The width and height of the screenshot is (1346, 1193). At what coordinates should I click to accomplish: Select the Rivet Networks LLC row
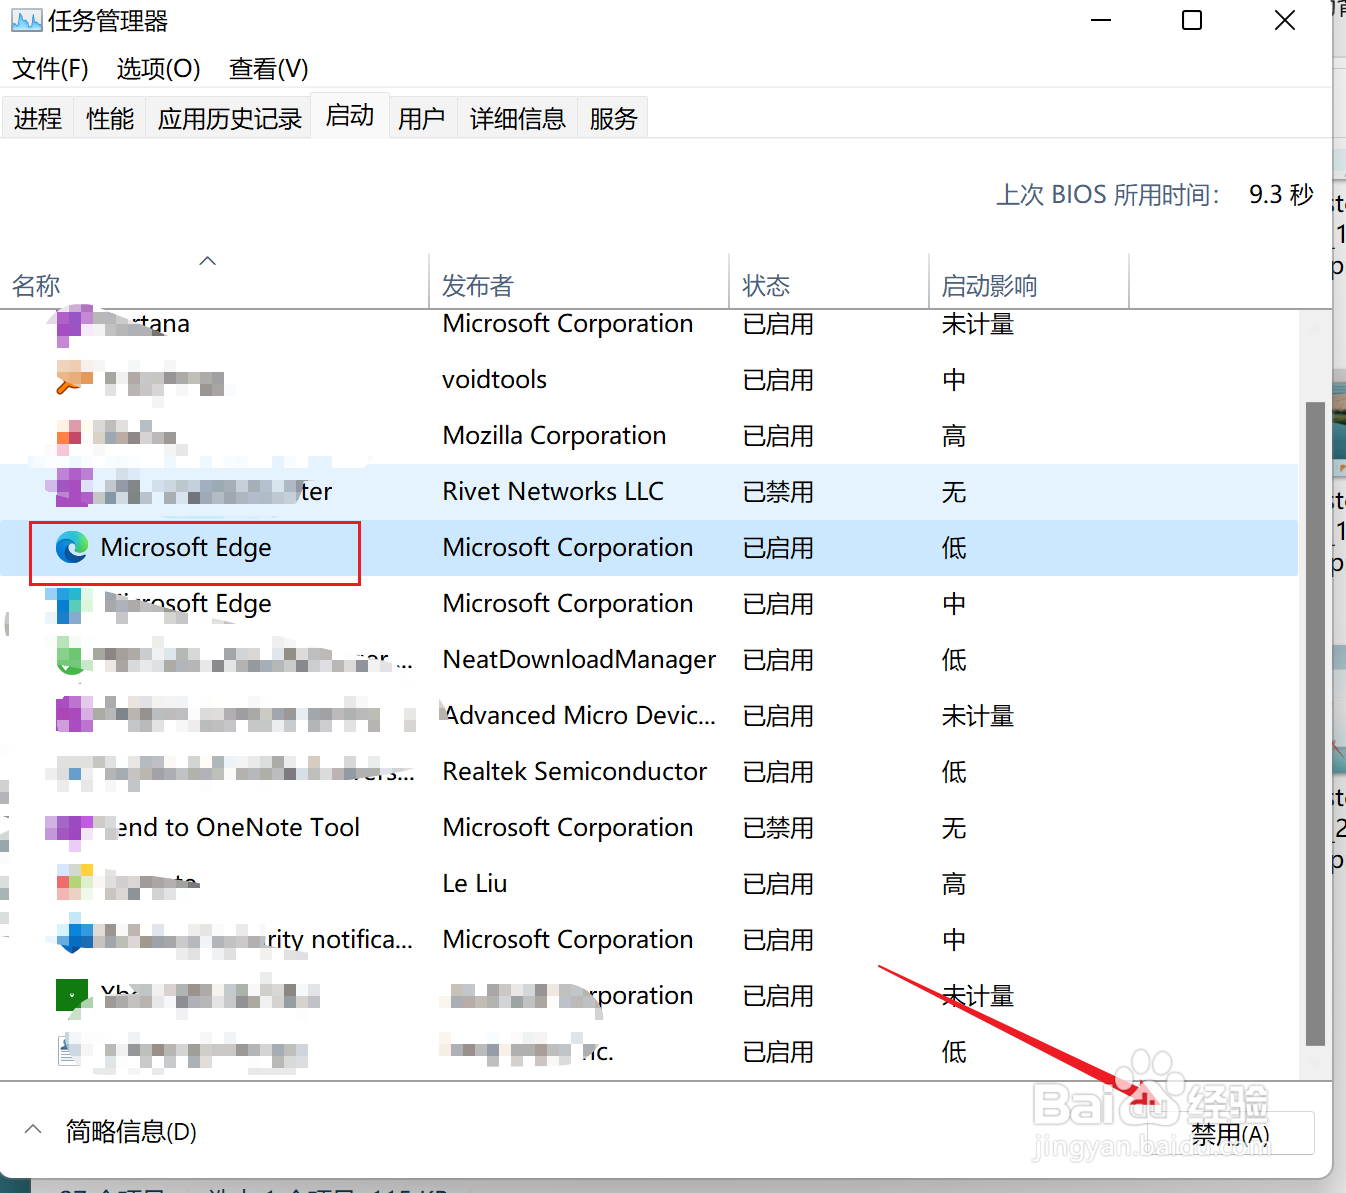649,492
